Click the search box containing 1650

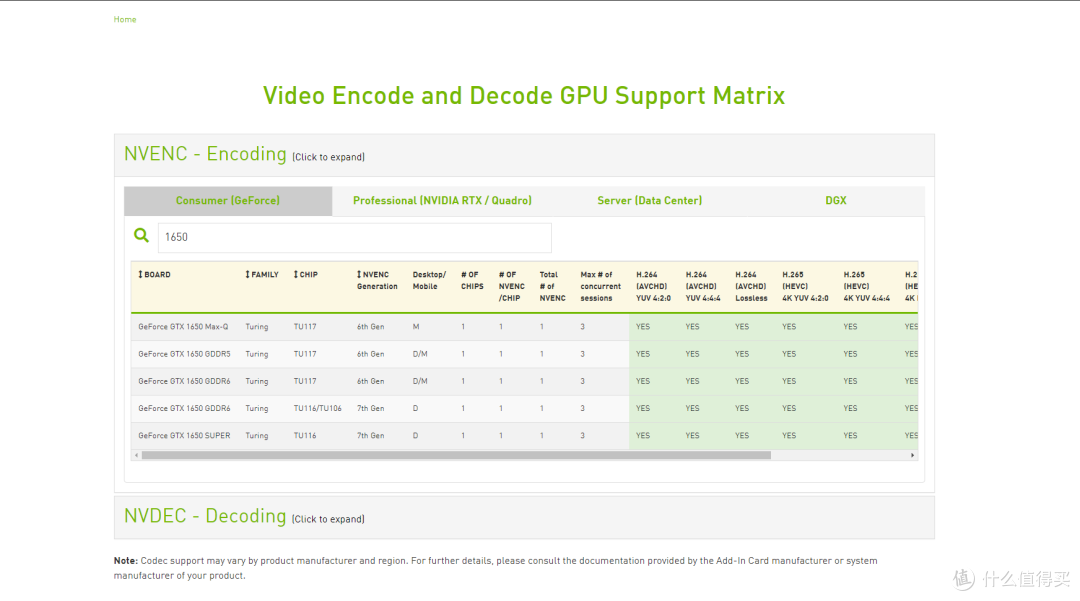pos(355,237)
